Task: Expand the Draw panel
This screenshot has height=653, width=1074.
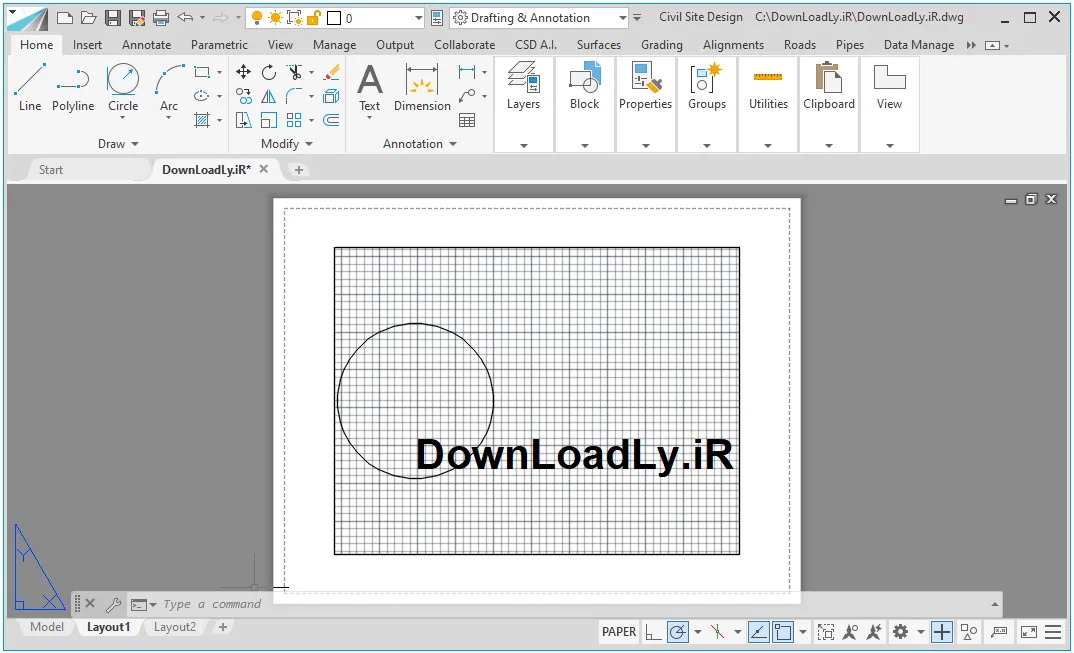Action: (x=118, y=144)
